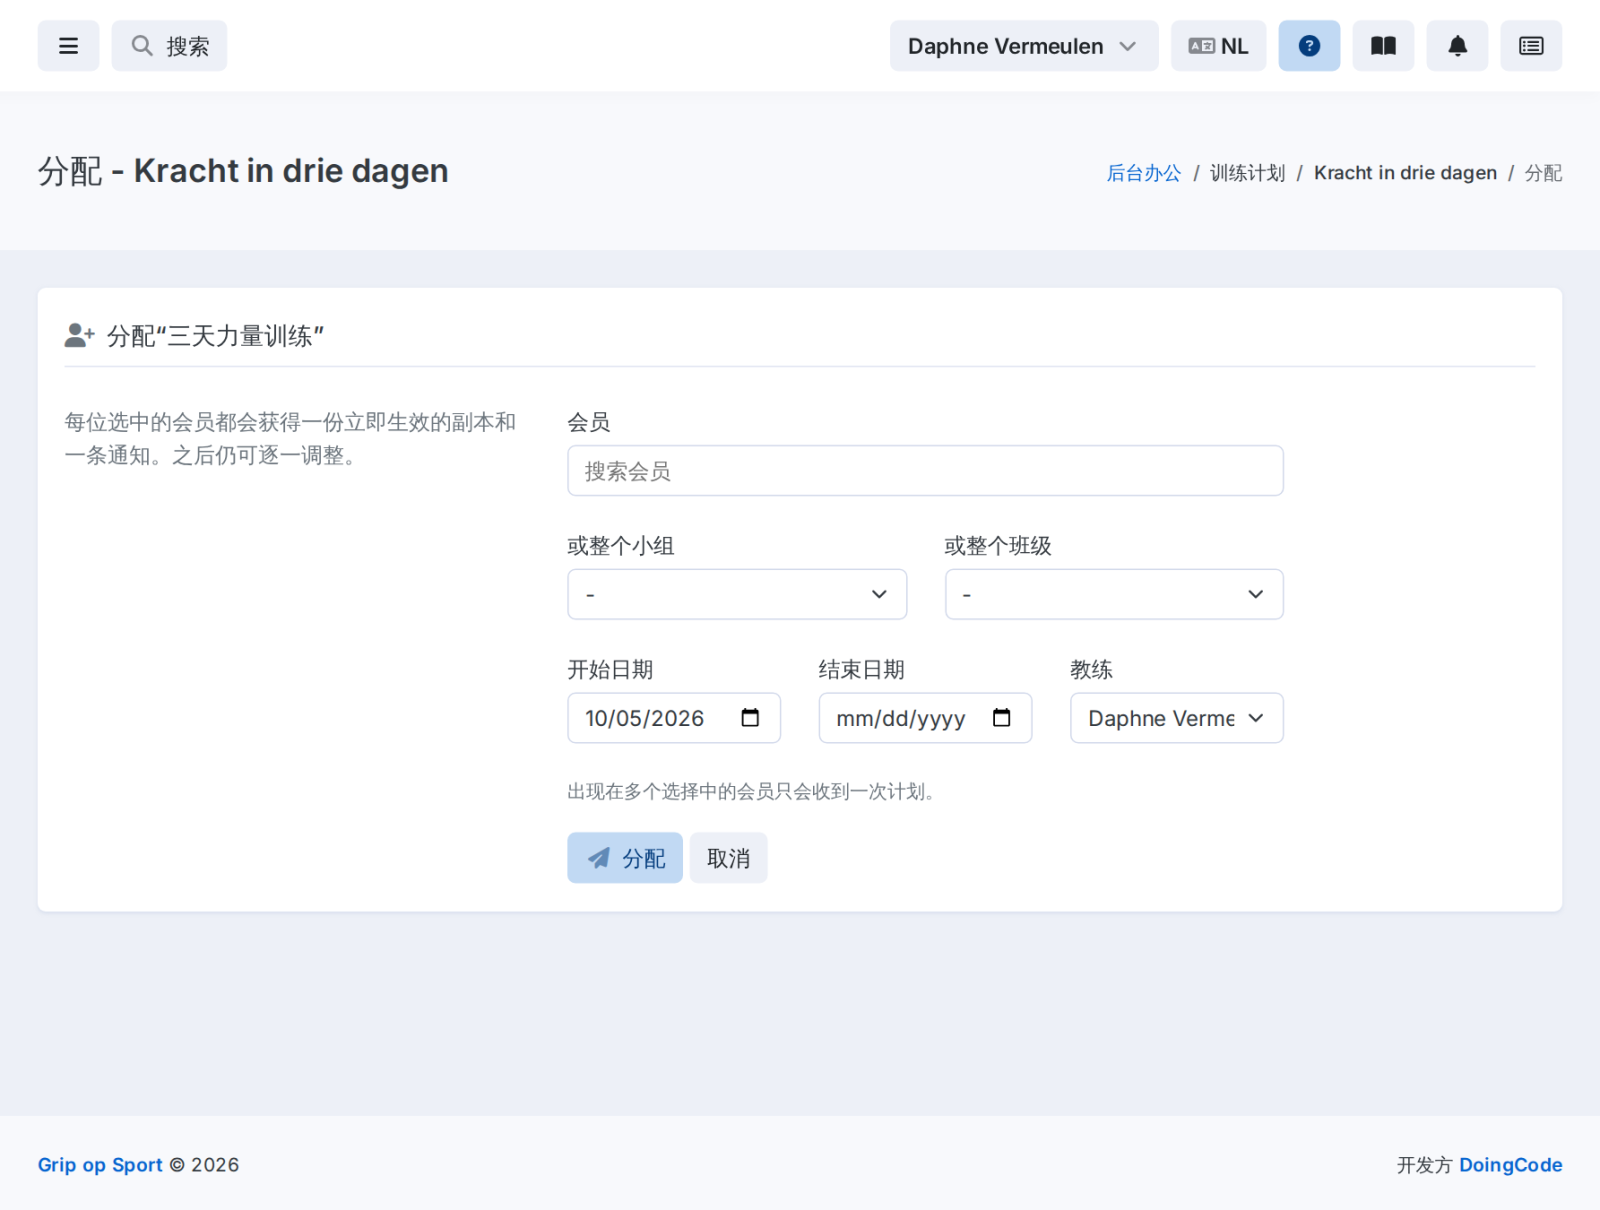Screen dimensions: 1600x1210
Task: Click Kracht in drie dagen breadcrumb
Action: pos(1405,173)
